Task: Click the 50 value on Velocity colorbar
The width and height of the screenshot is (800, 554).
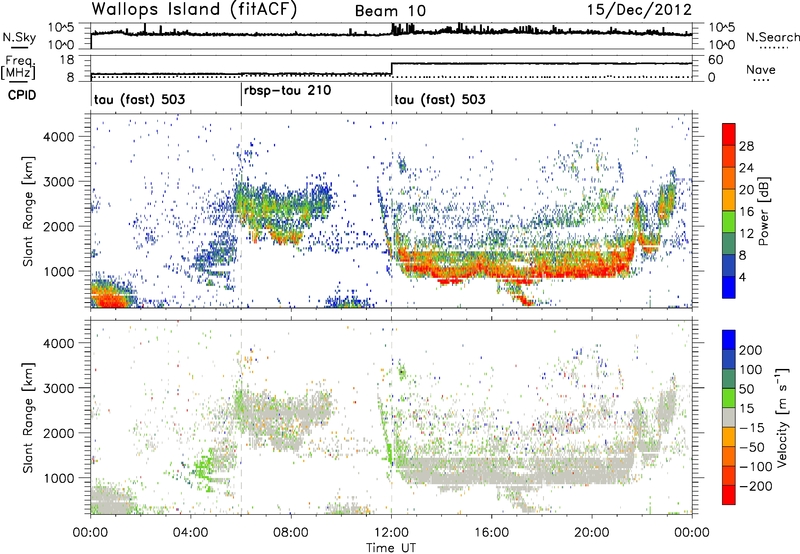Action: (x=747, y=389)
